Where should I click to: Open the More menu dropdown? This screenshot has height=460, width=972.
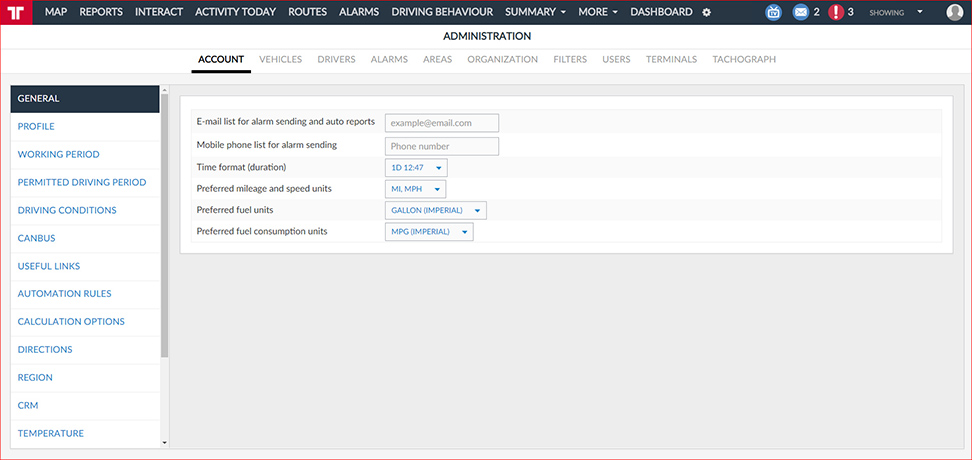click(x=597, y=12)
